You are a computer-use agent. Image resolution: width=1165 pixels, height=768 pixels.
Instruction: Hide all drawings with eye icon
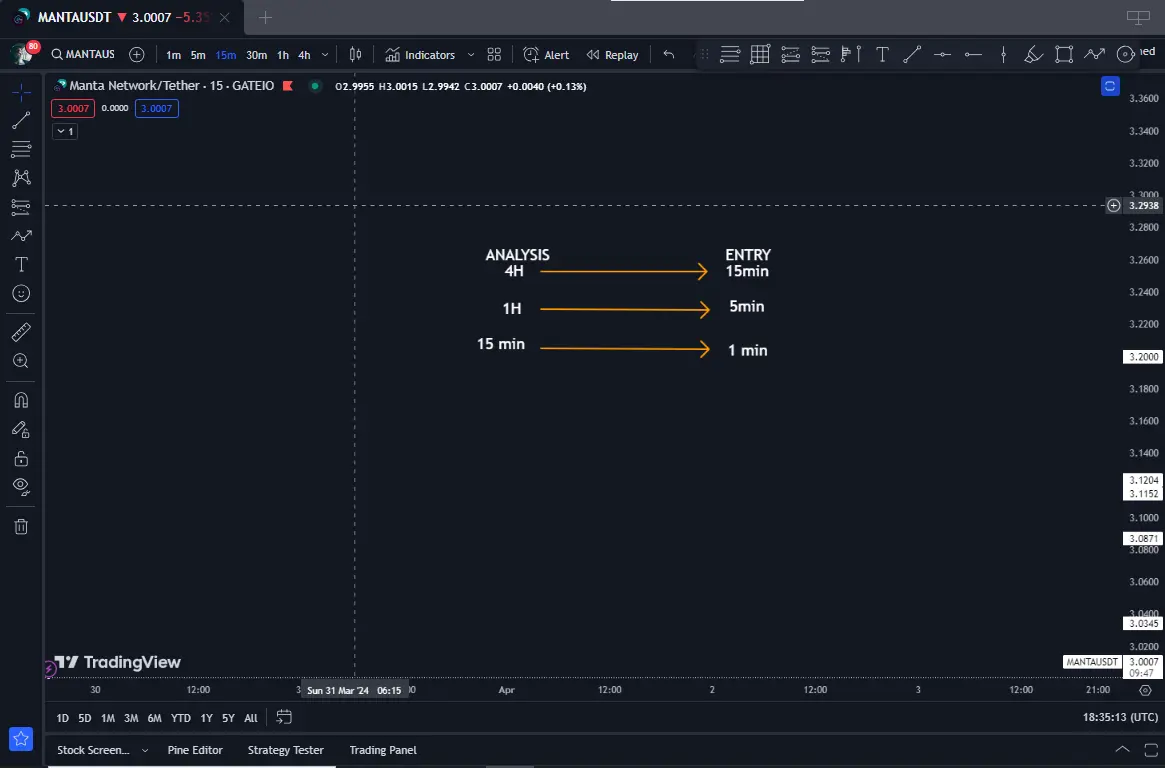click(21, 486)
